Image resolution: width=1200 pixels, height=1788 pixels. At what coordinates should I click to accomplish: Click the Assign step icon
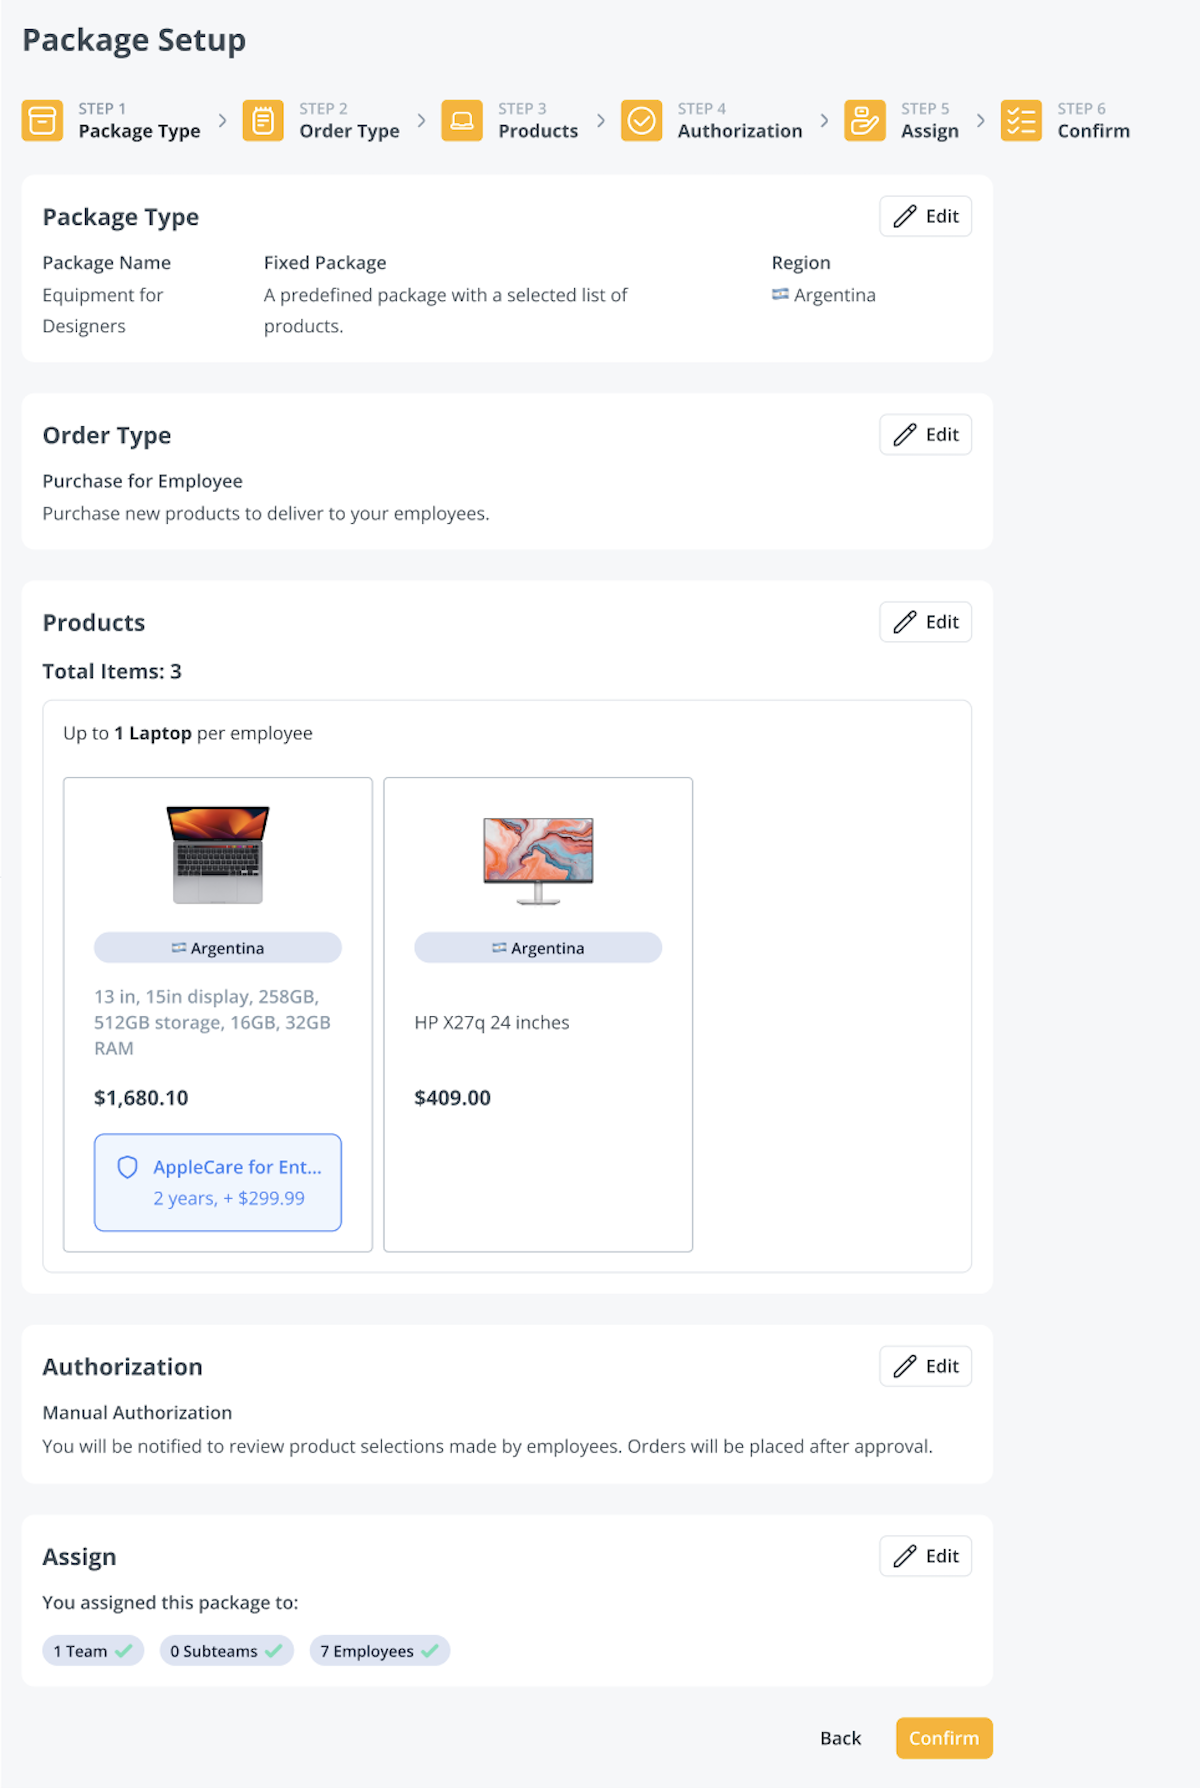864,121
